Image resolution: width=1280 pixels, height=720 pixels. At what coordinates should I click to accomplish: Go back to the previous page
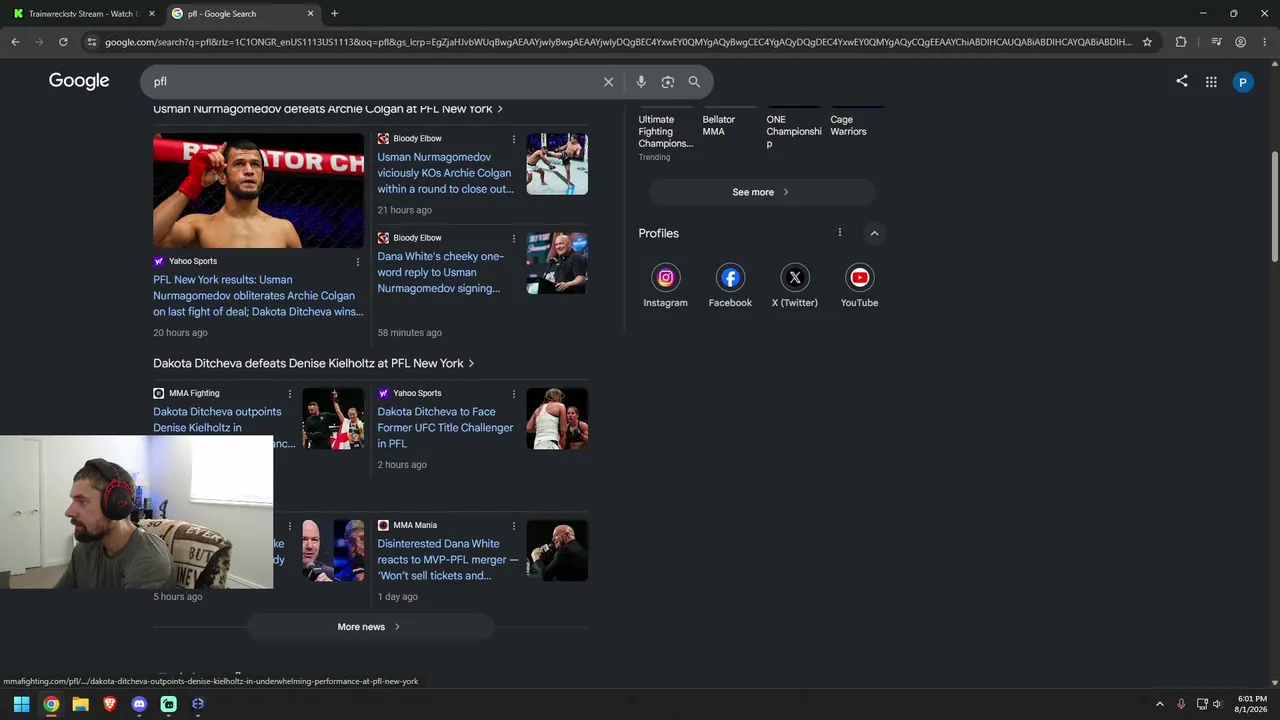15,42
